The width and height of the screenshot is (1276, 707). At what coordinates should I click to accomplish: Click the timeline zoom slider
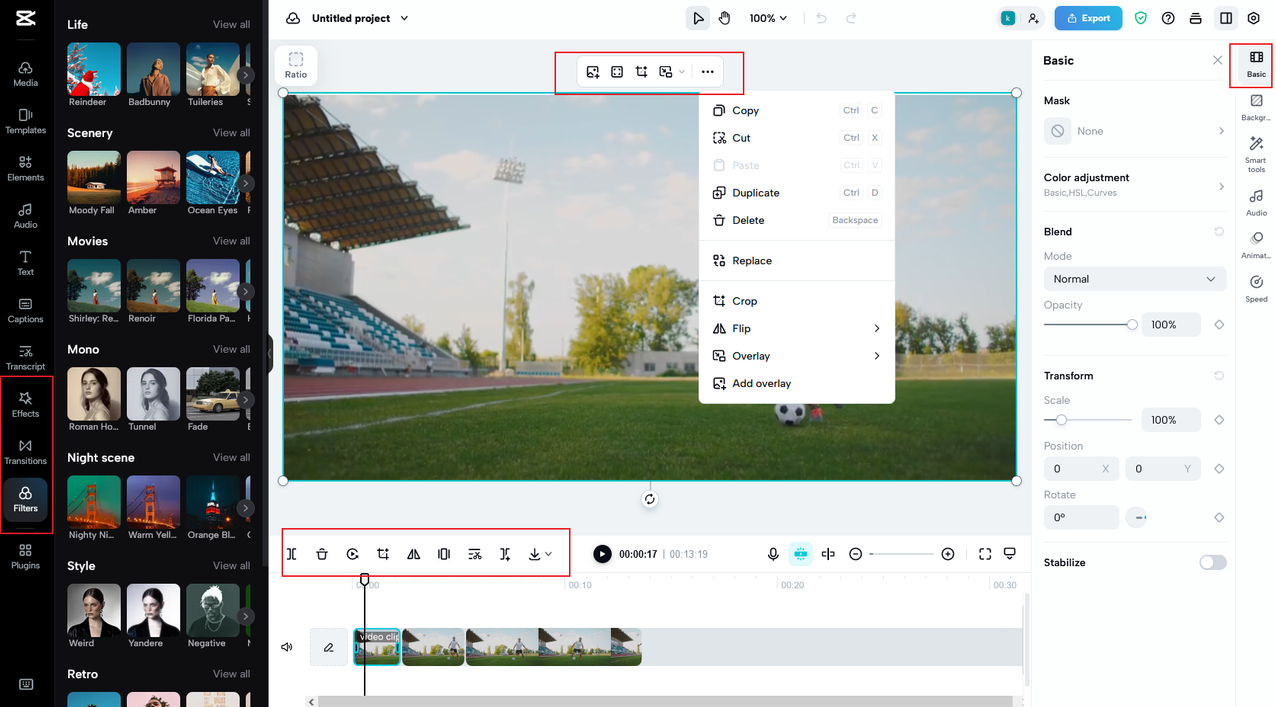(902, 554)
